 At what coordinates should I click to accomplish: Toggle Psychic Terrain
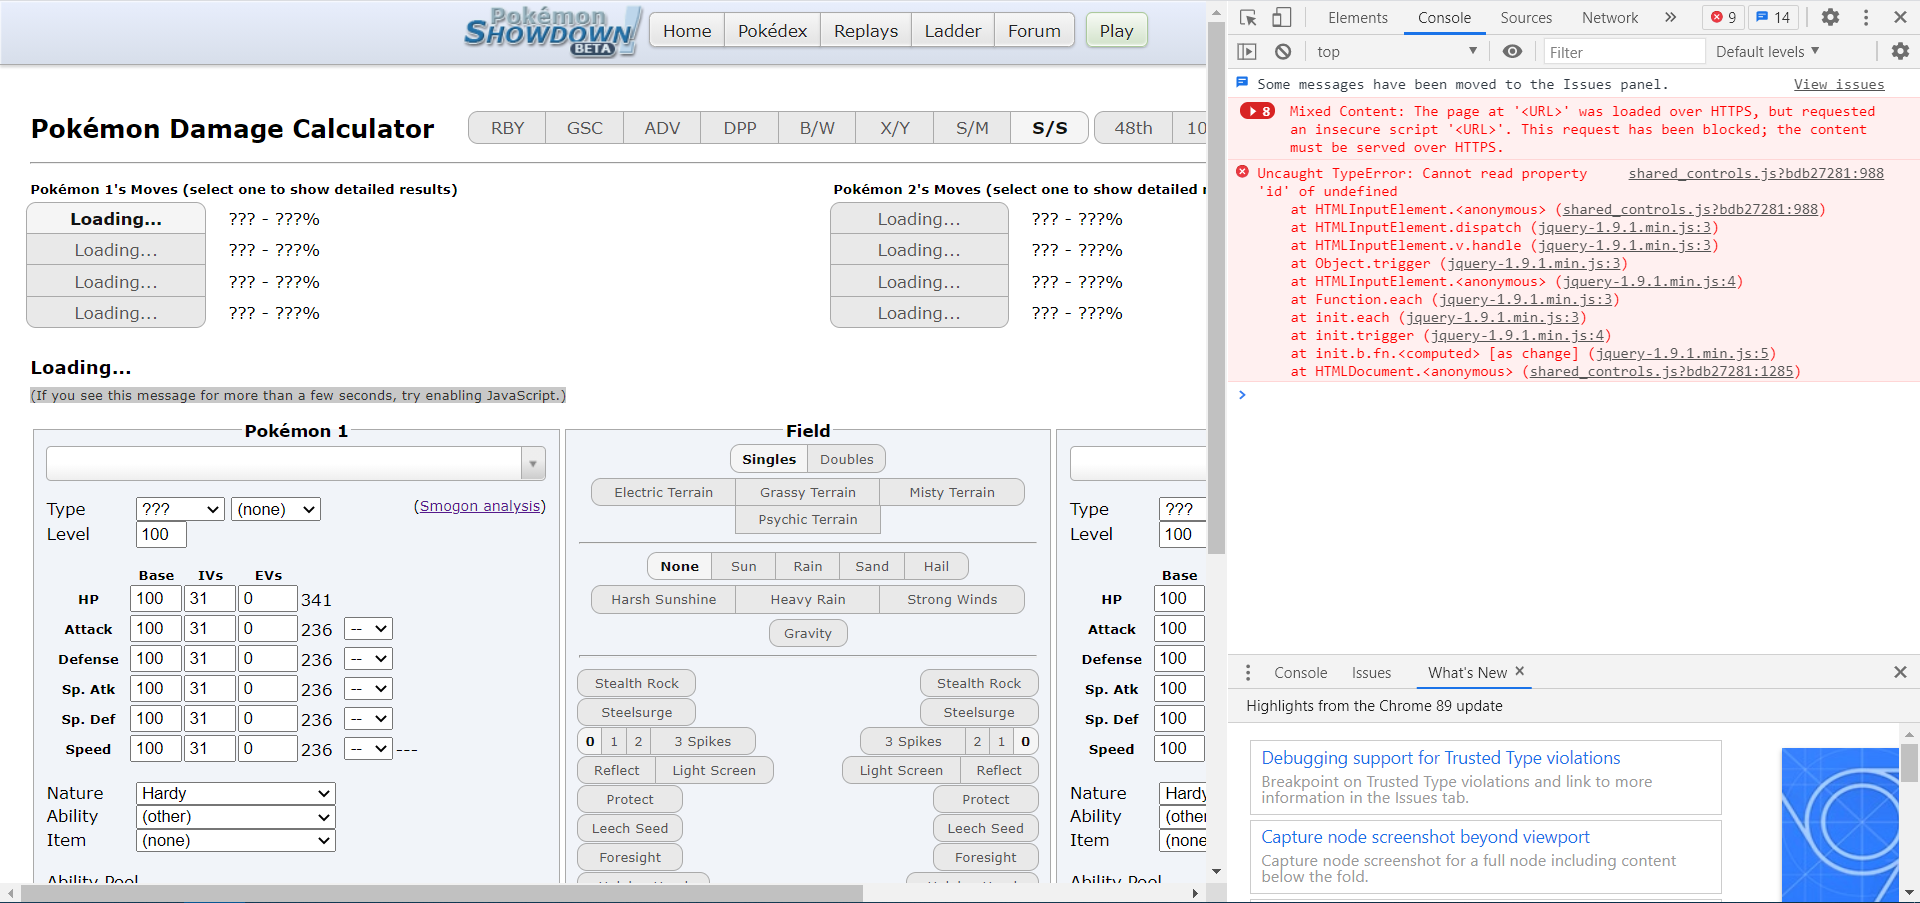[x=808, y=519]
